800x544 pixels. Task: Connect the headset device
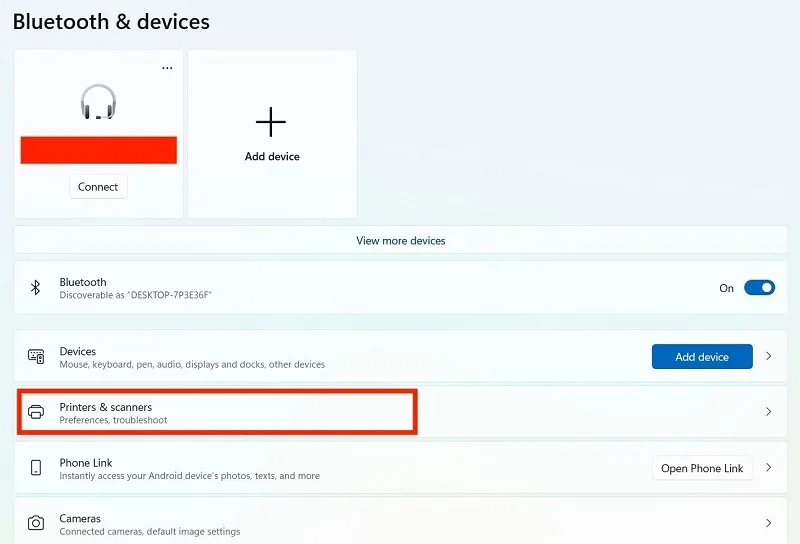pos(98,187)
